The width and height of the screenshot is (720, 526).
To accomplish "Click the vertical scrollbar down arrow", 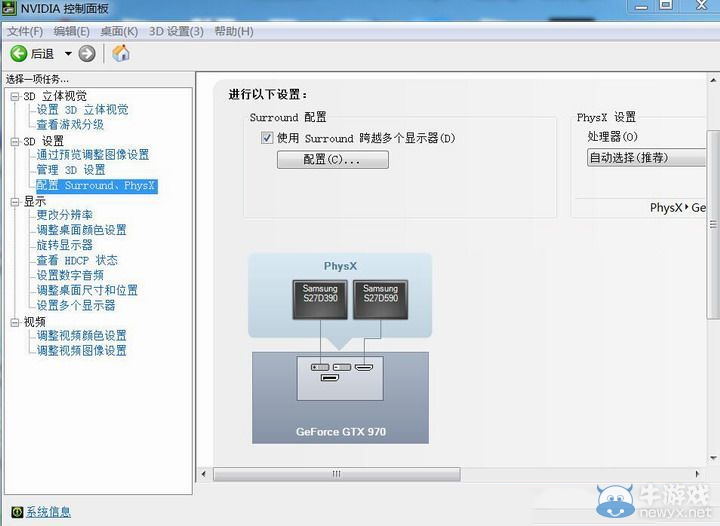I will (x=713, y=458).
